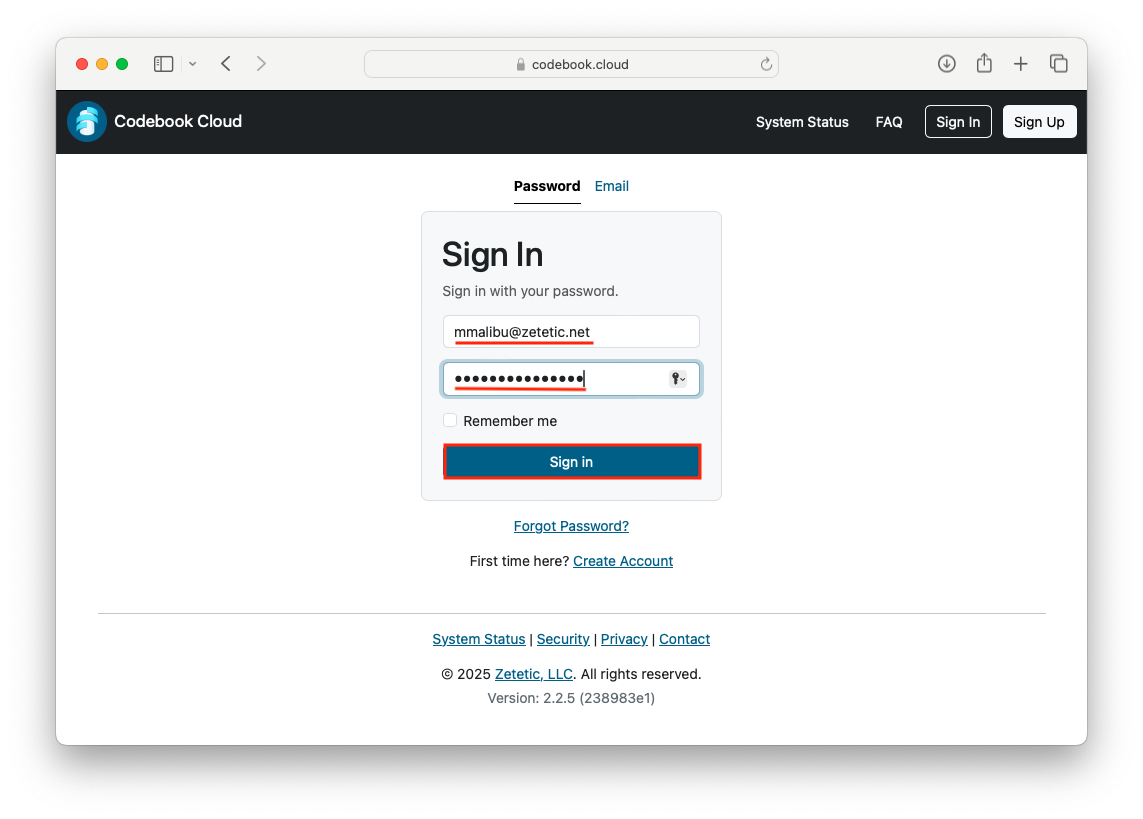Image resolution: width=1143 pixels, height=819 pixels.
Task: Visit the Zetetic, LLC link
Action: coord(533,674)
